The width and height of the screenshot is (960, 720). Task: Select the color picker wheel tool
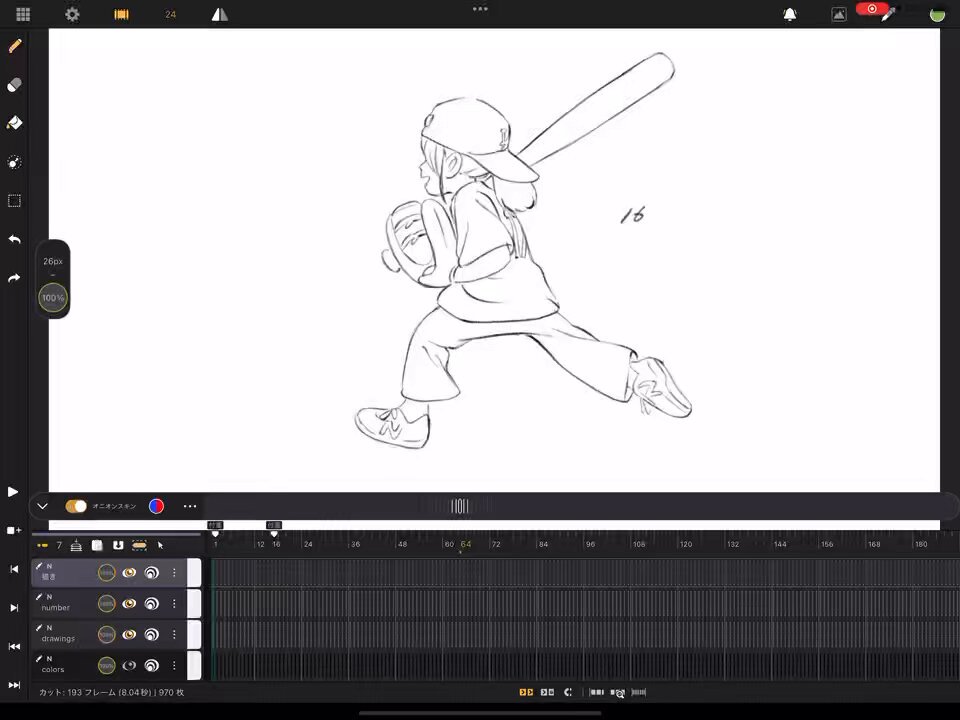coord(15,162)
